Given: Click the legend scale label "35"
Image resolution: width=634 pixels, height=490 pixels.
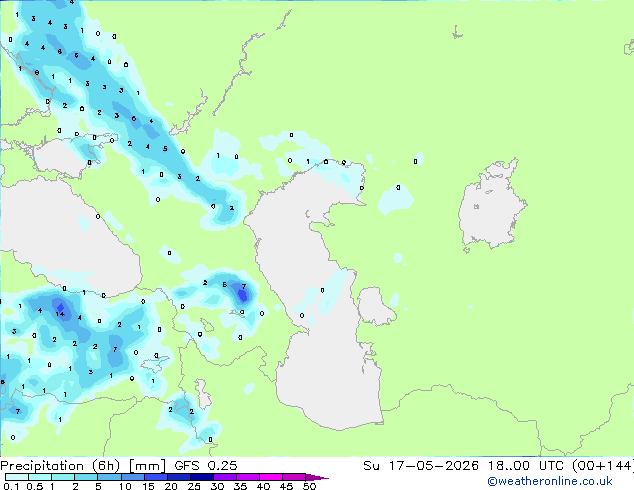Looking at the screenshot, I should (240, 486).
